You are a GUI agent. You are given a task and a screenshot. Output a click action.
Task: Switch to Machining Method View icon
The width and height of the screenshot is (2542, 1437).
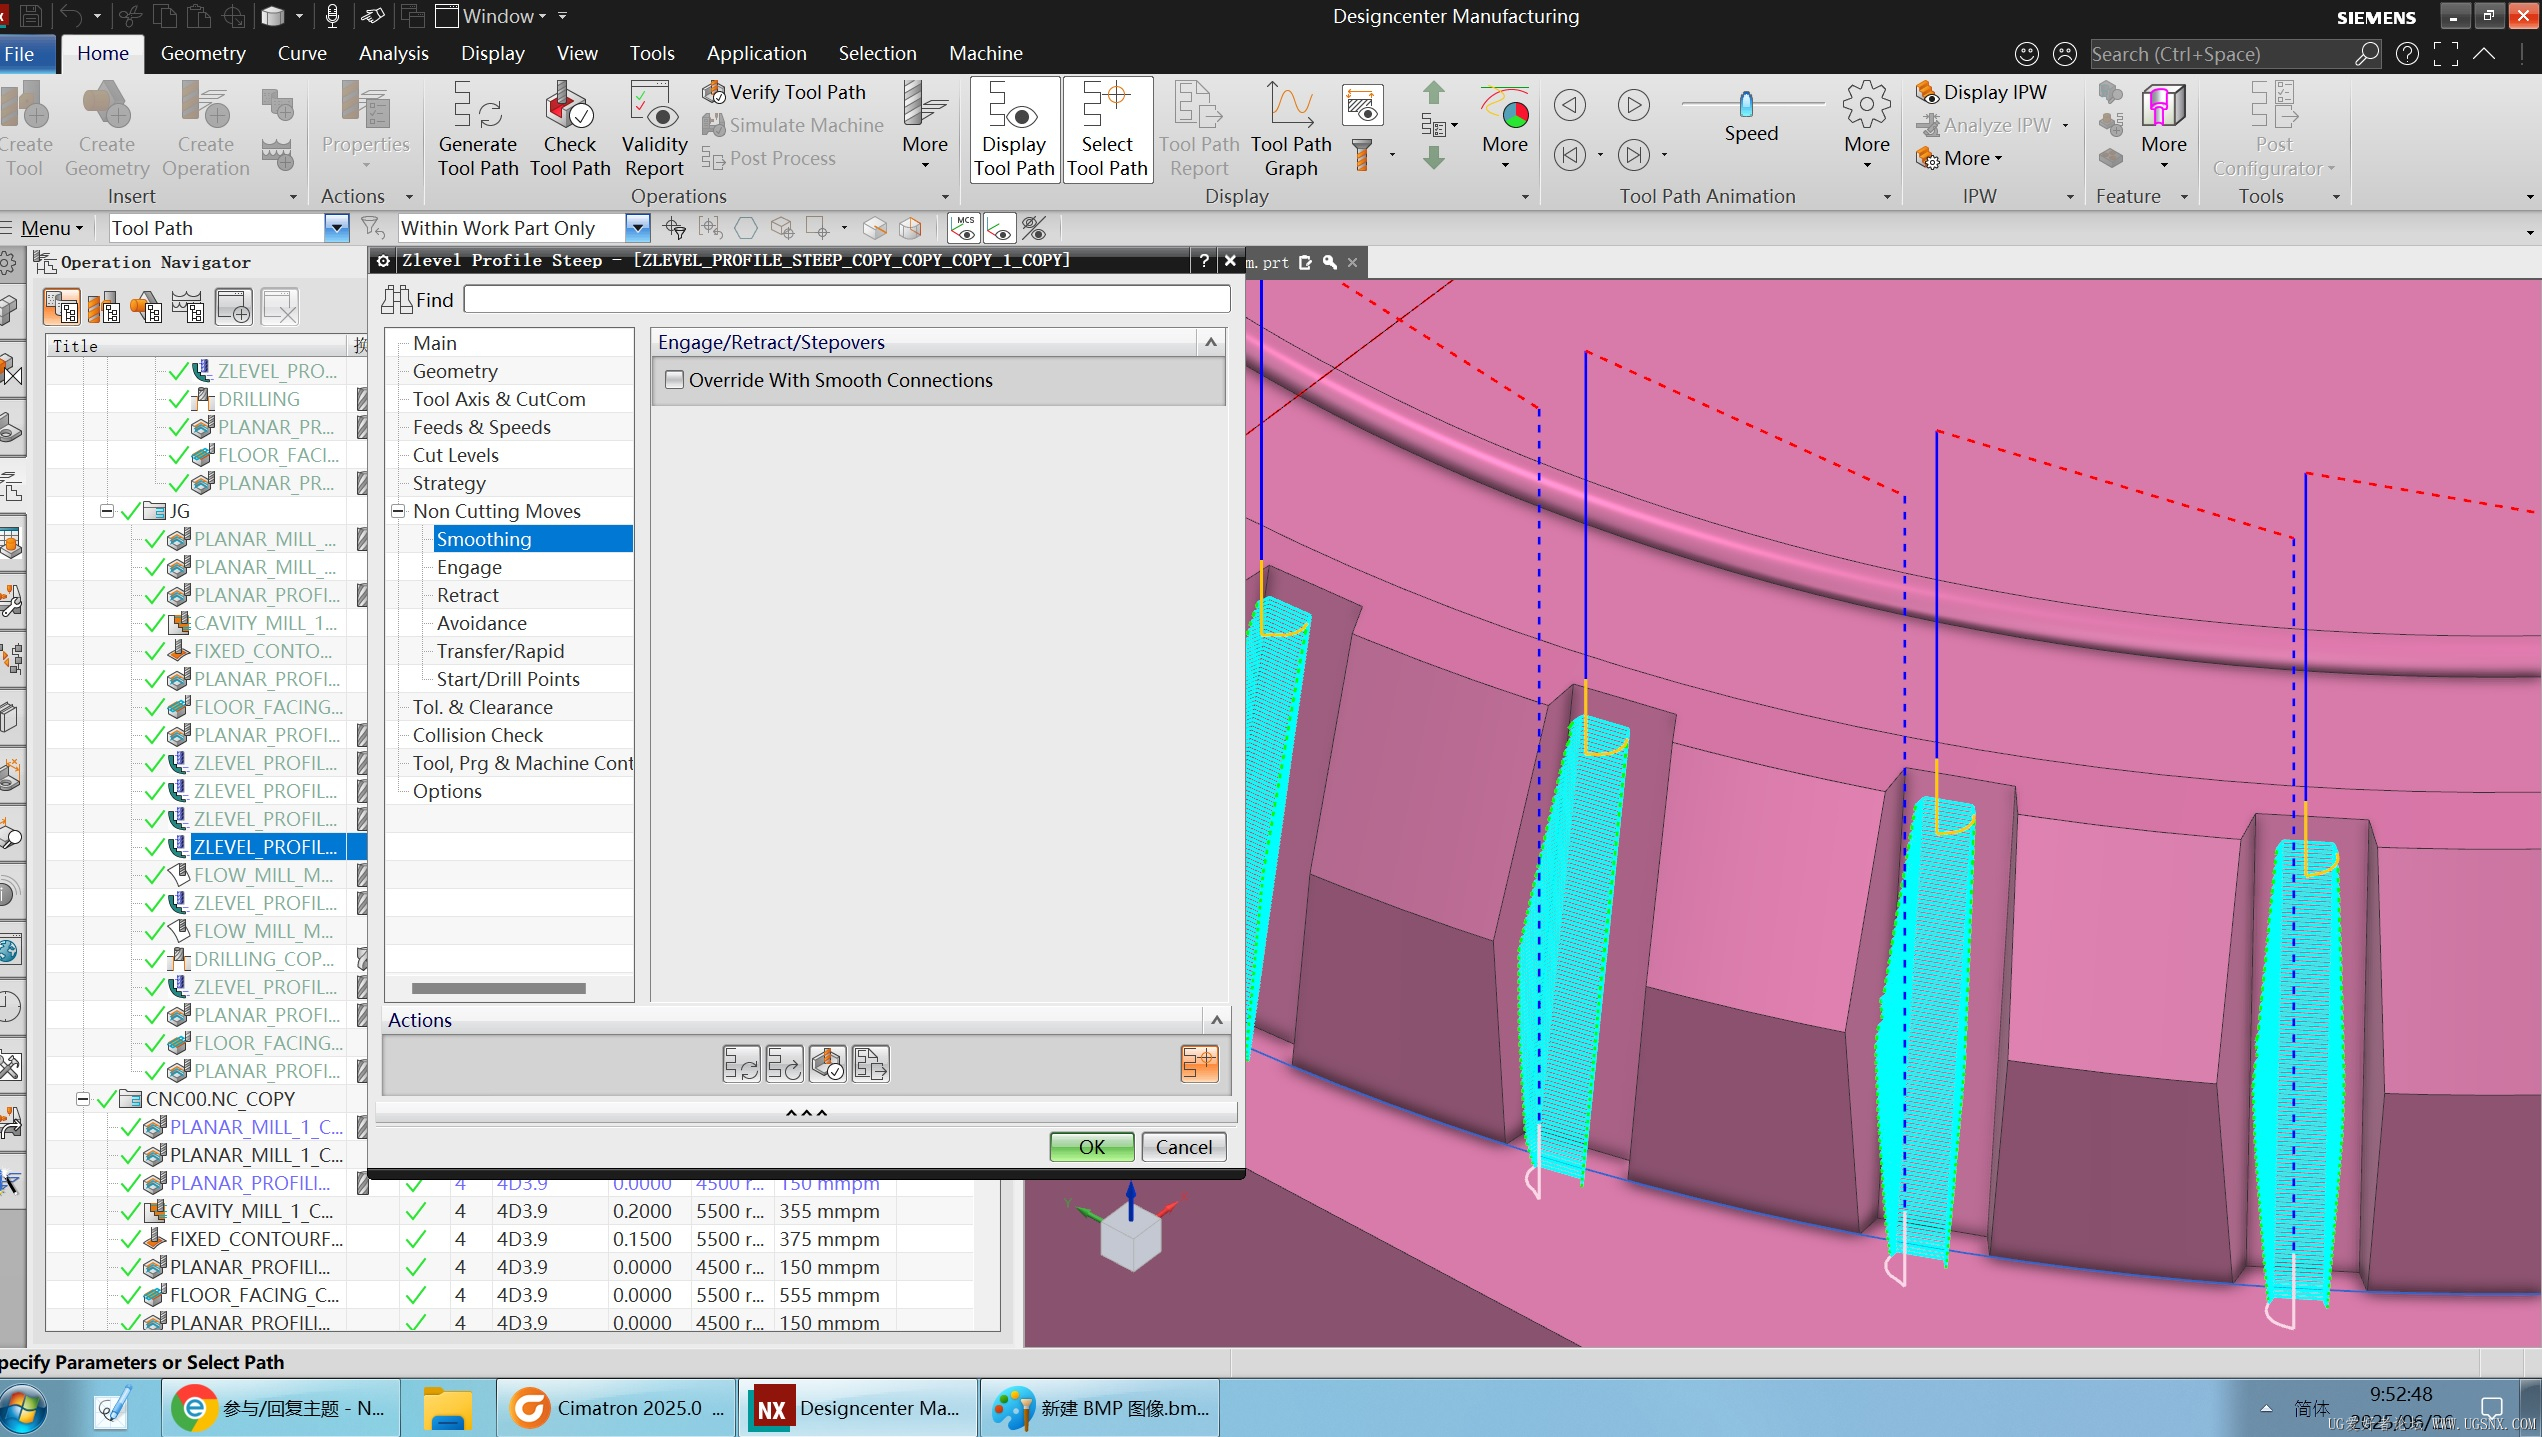tap(188, 307)
